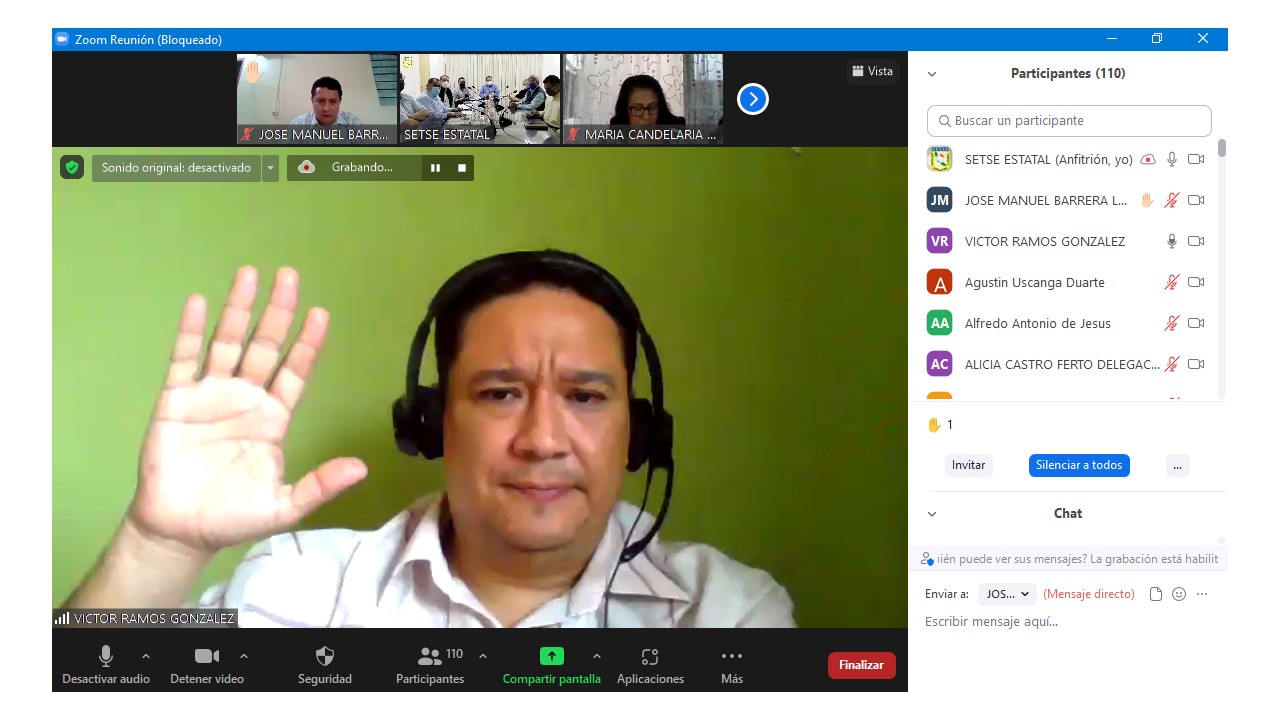The height and width of the screenshot is (720, 1280).
Task: Click the Invitar button
Action: pos(968,465)
